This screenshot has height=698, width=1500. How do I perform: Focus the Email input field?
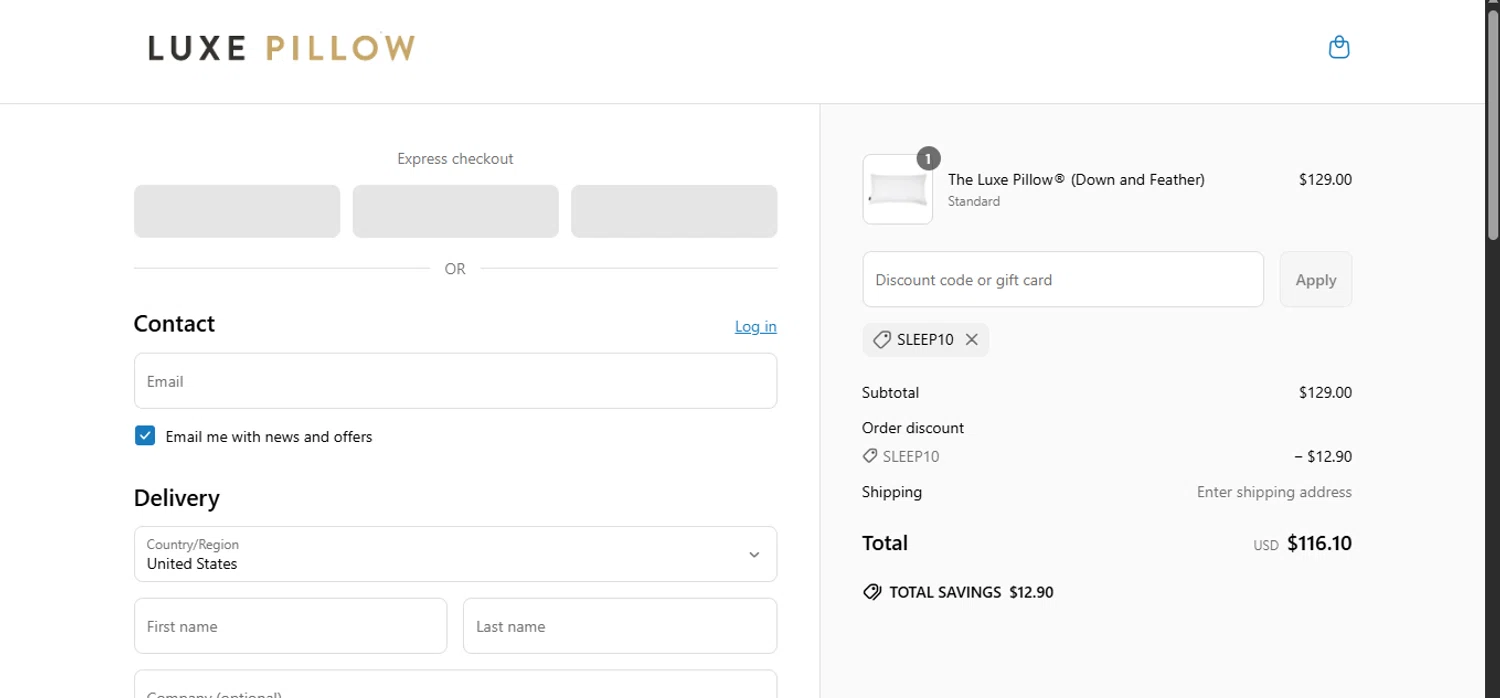pos(455,381)
